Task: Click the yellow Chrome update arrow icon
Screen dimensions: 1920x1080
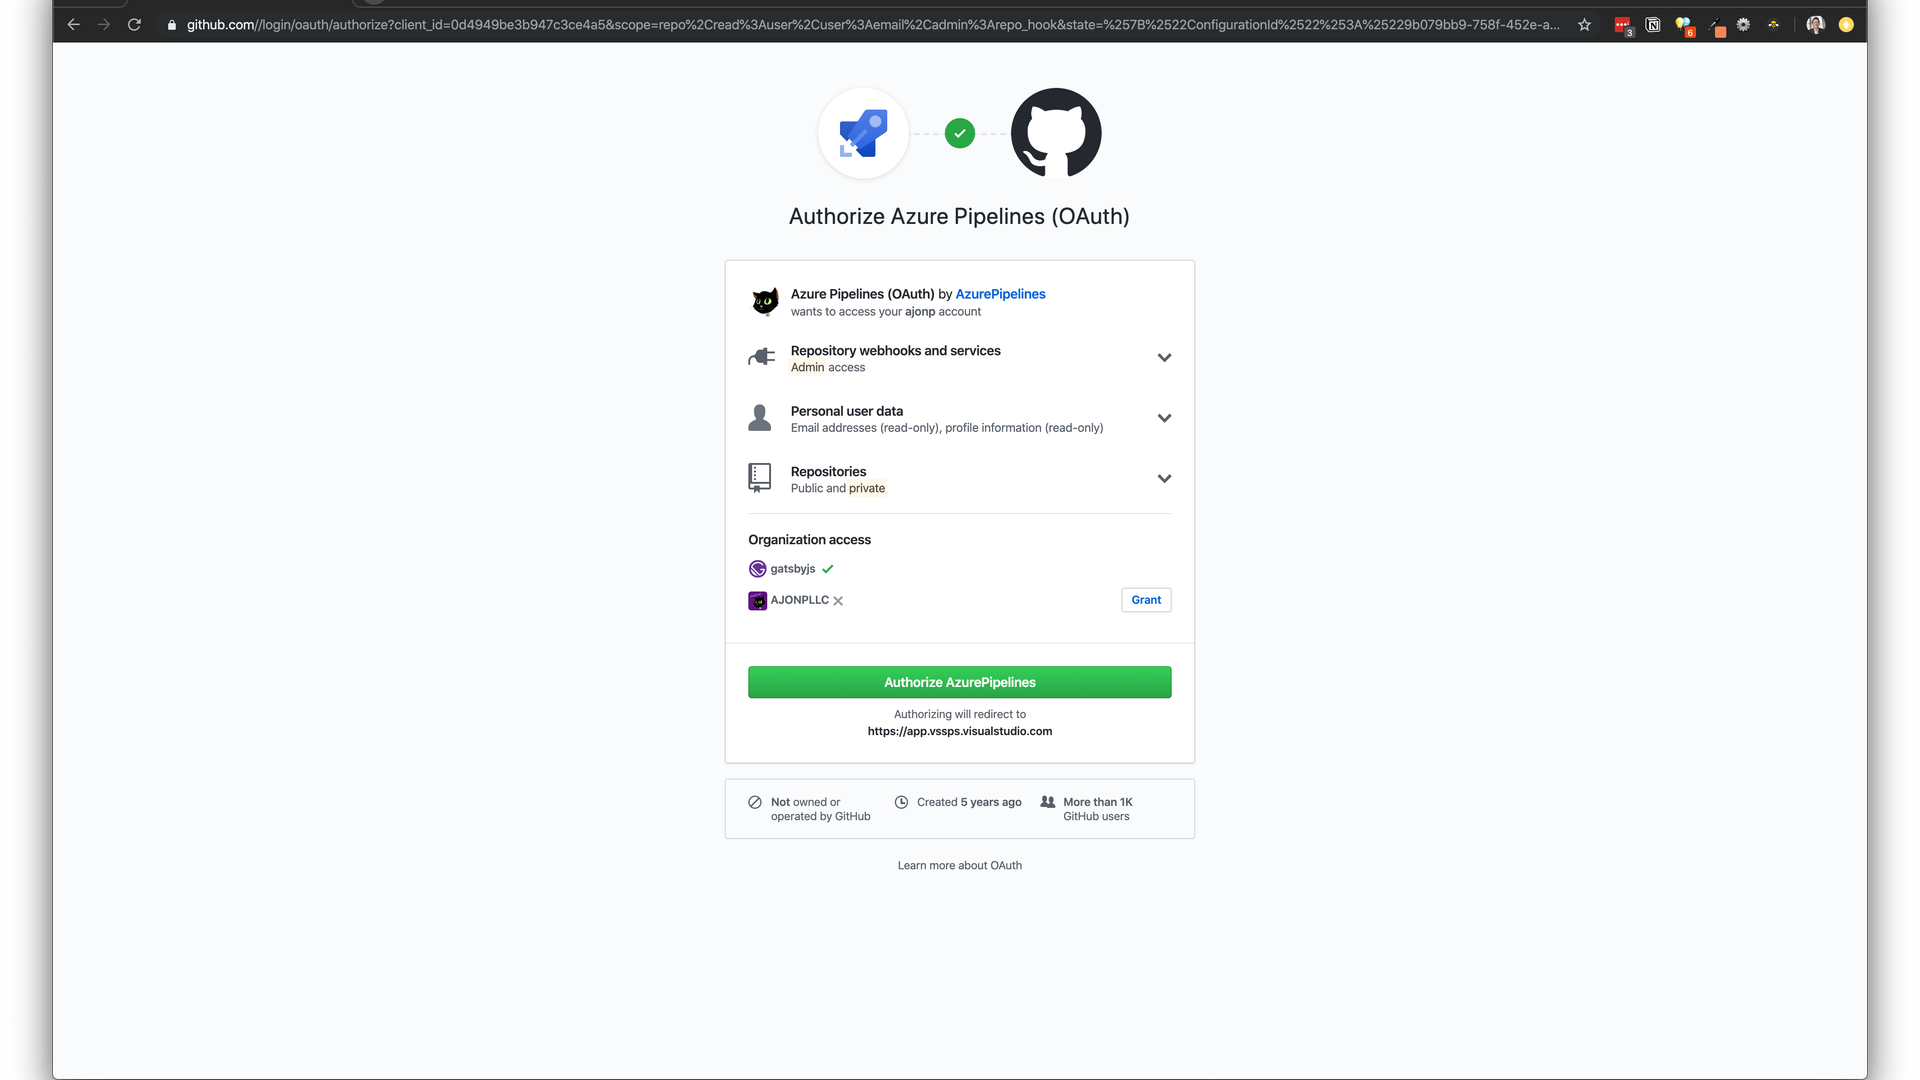Action: [1846, 25]
